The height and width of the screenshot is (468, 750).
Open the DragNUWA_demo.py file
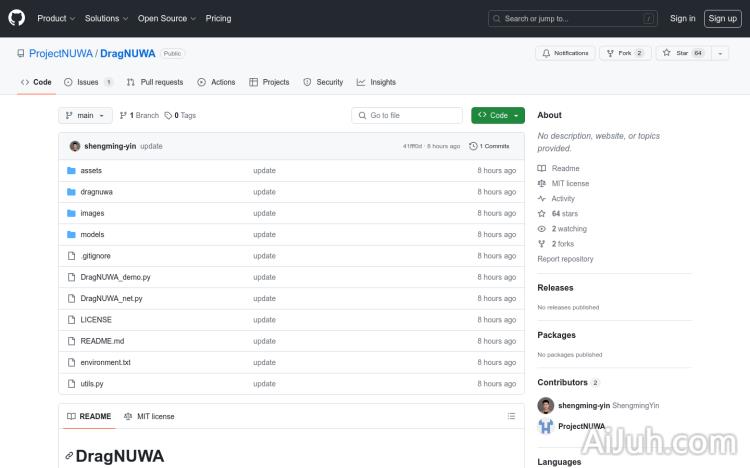click(115, 277)
